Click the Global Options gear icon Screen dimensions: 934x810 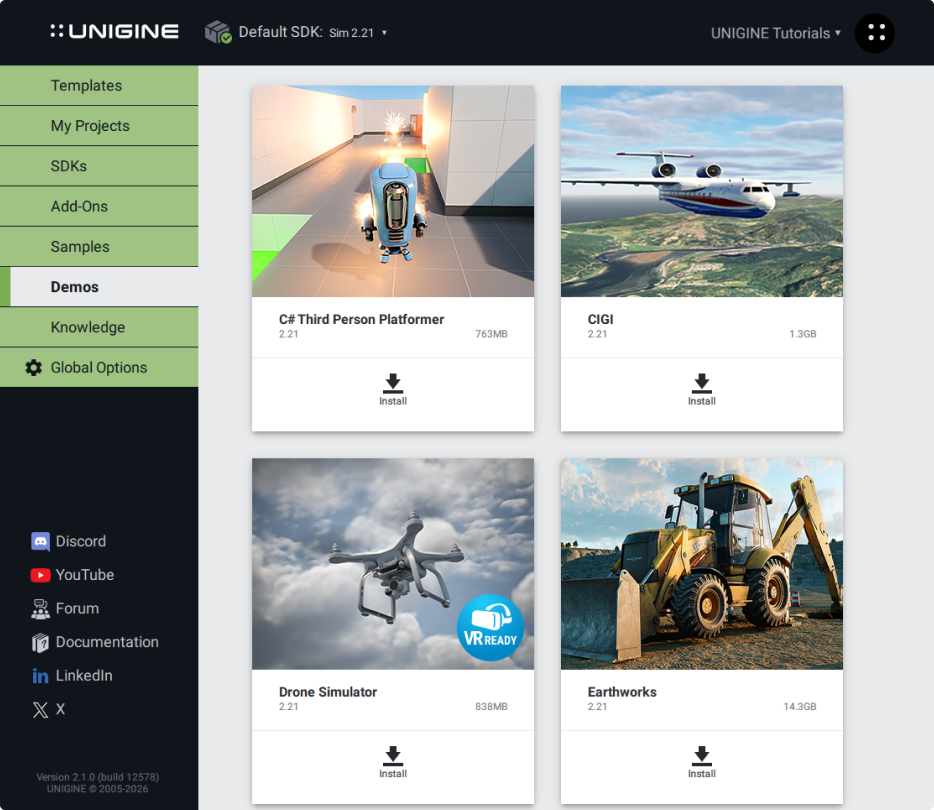(33, 367)
